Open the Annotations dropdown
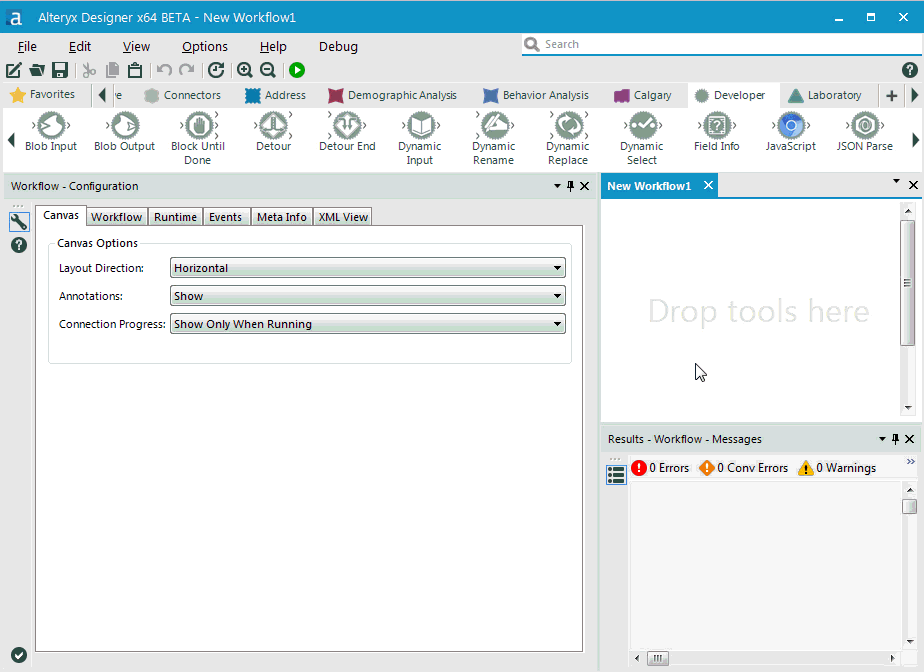Image resolution: width=924 pixels, height=672 pixels. [557, 295]
